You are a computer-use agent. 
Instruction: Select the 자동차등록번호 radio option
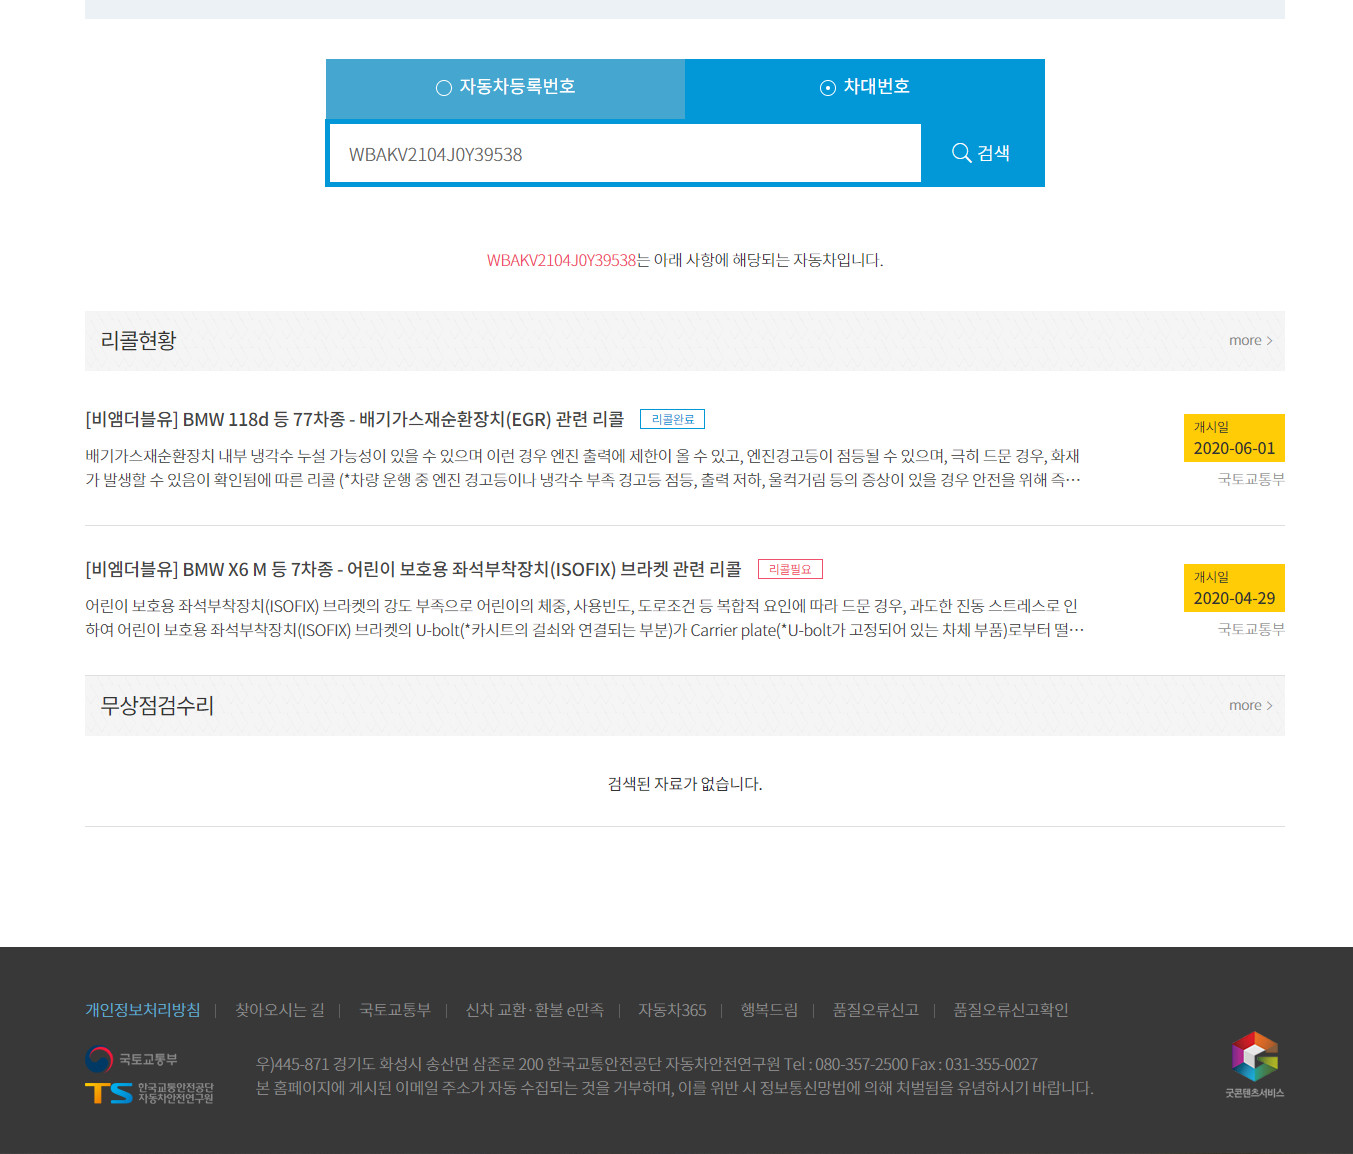pos(505,87)
